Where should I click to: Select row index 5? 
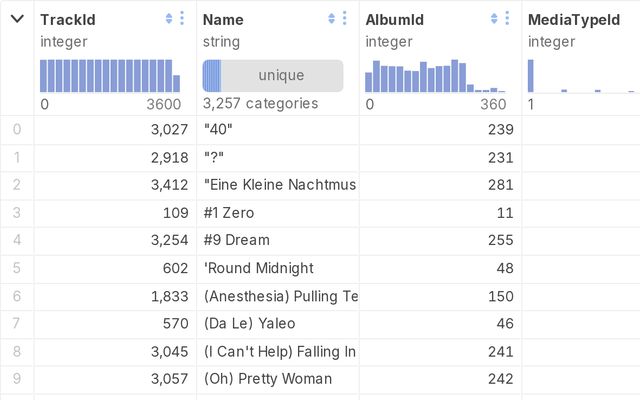pyautogui.click(x=17, y=268)
